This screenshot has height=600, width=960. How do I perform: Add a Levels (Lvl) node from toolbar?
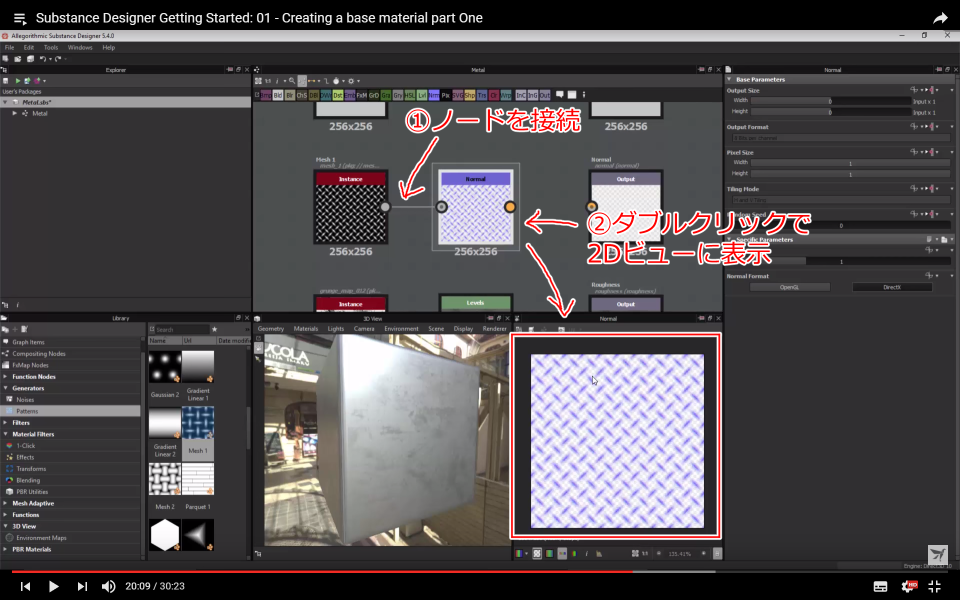[422, 96]
